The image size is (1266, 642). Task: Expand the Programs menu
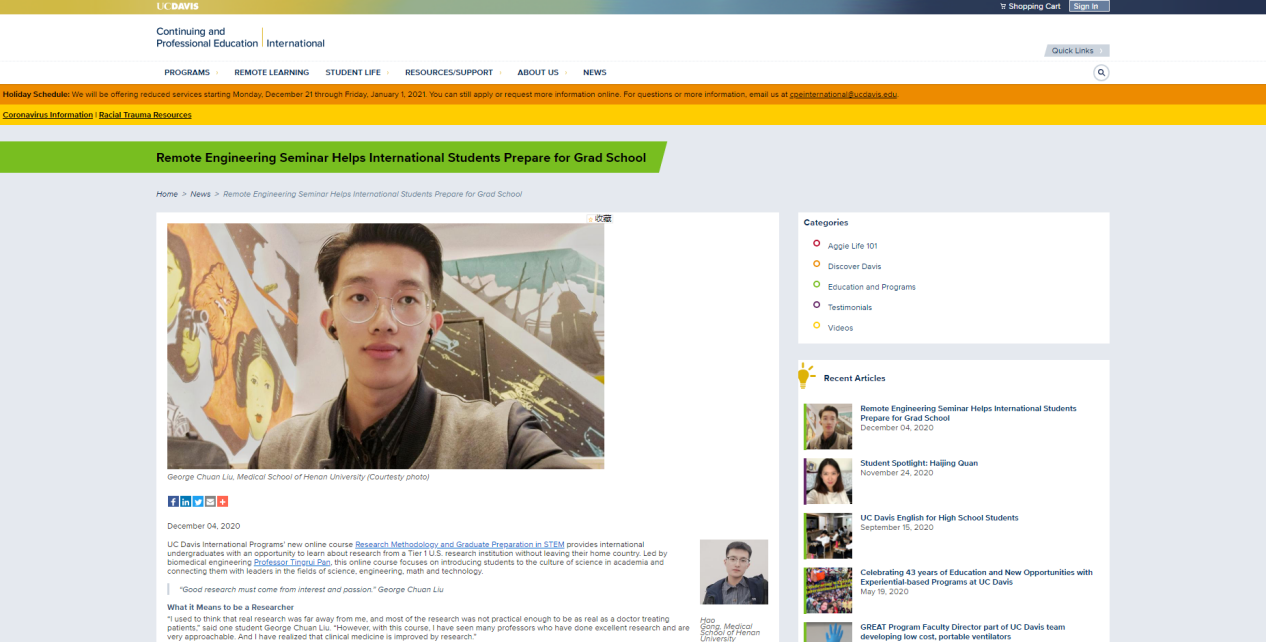(x=187, y=73)
